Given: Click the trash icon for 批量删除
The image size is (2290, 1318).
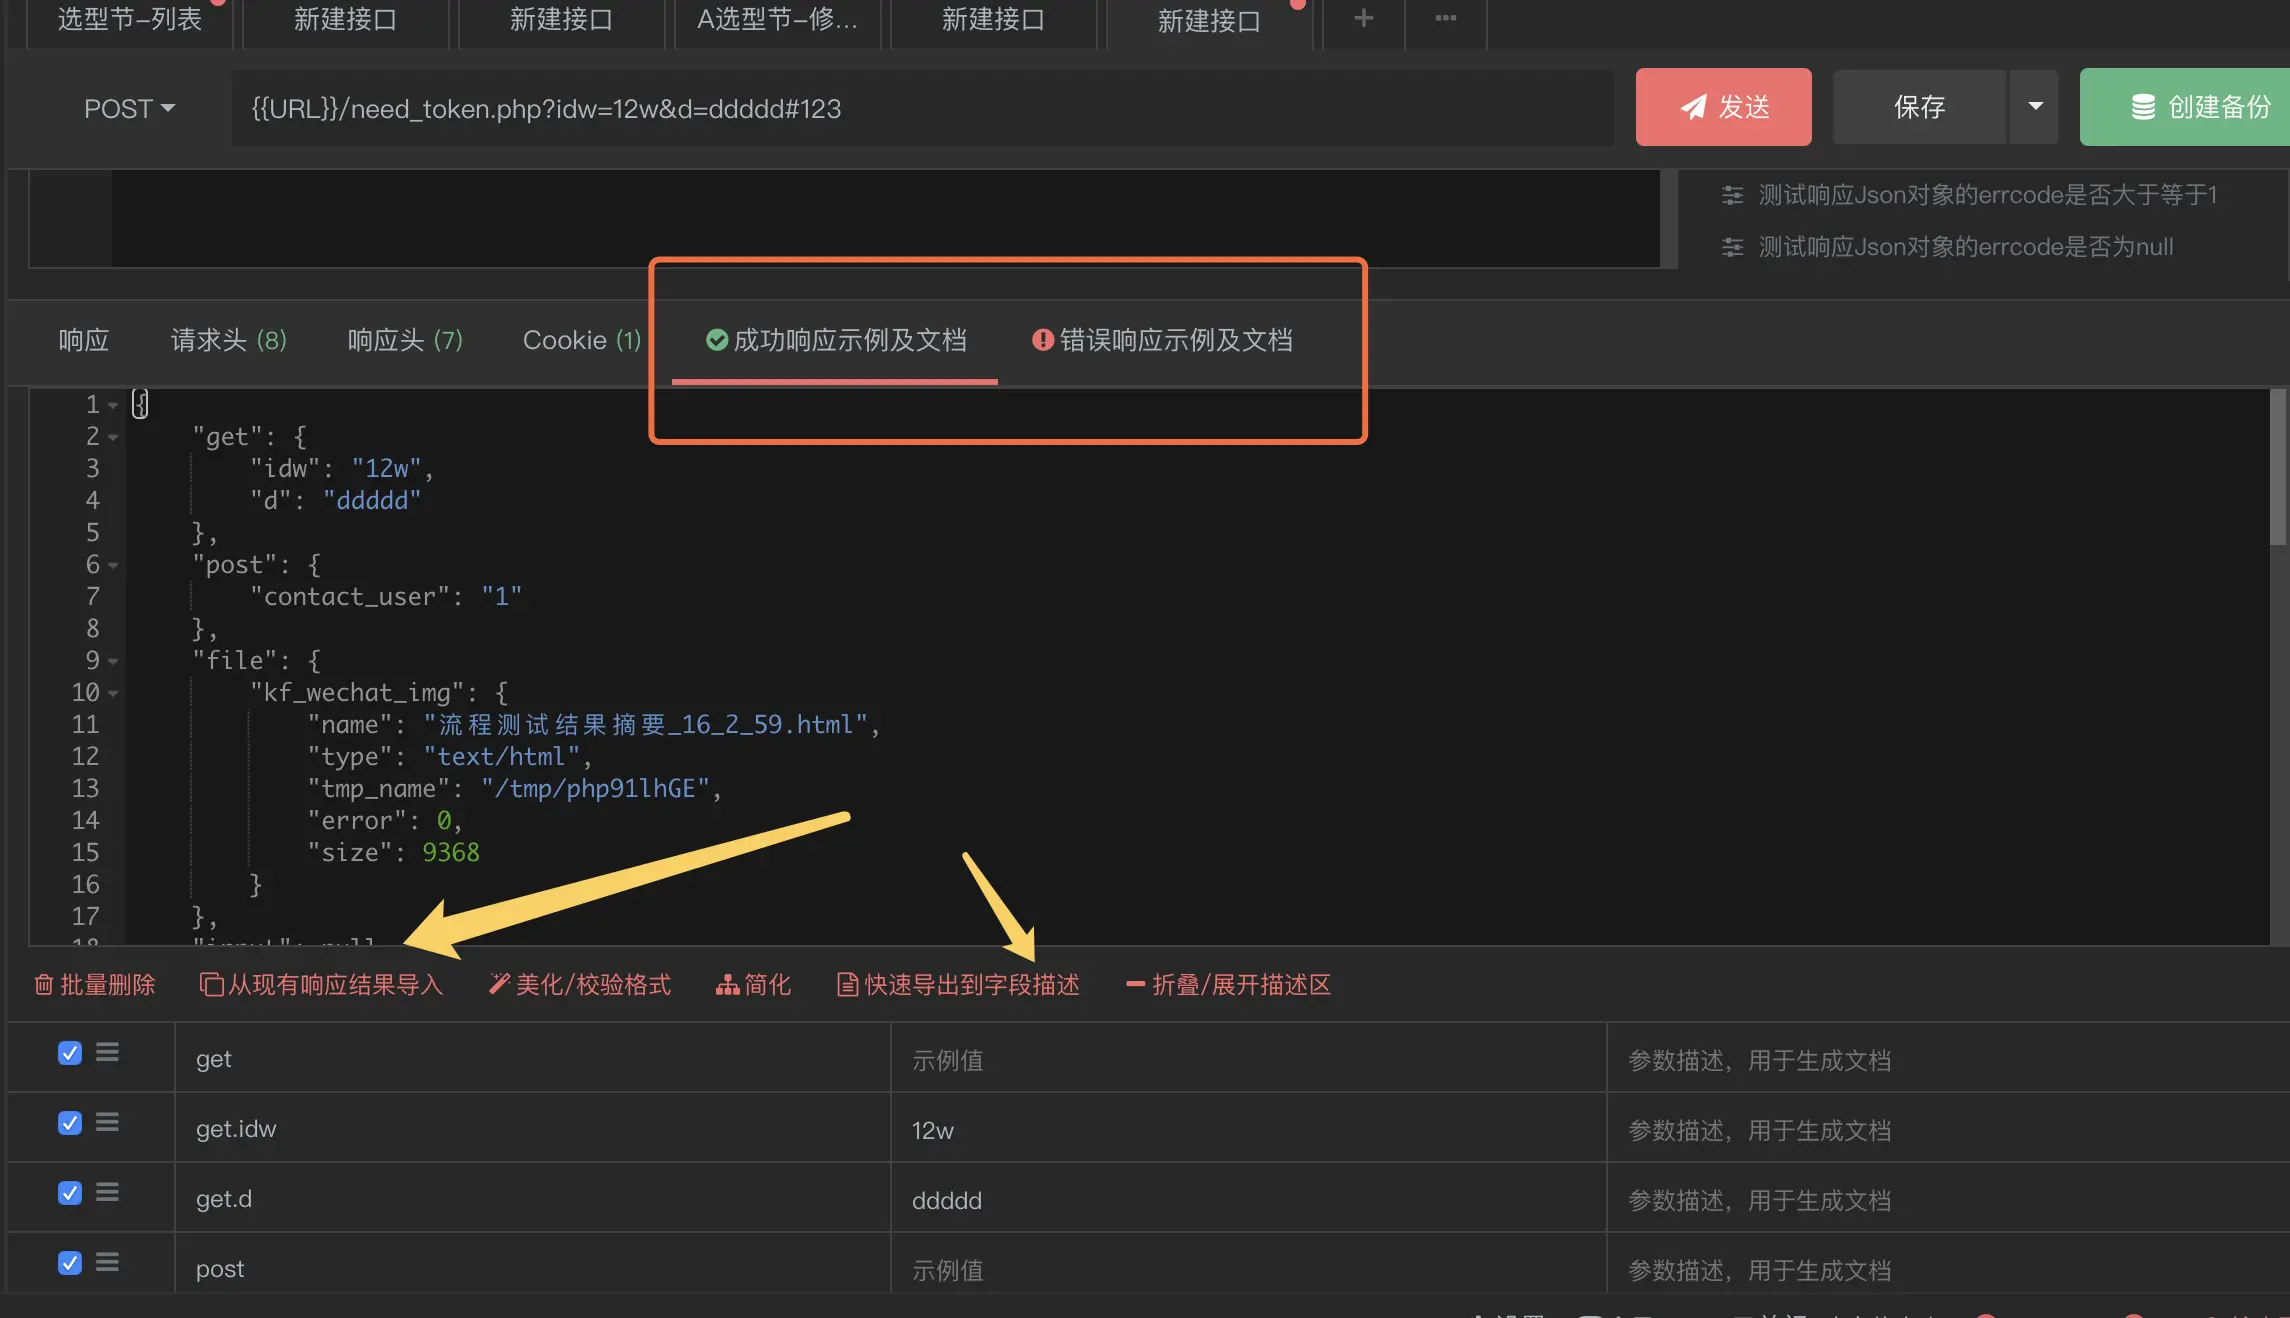Looking at the screenshot, I should click(44, 984).
